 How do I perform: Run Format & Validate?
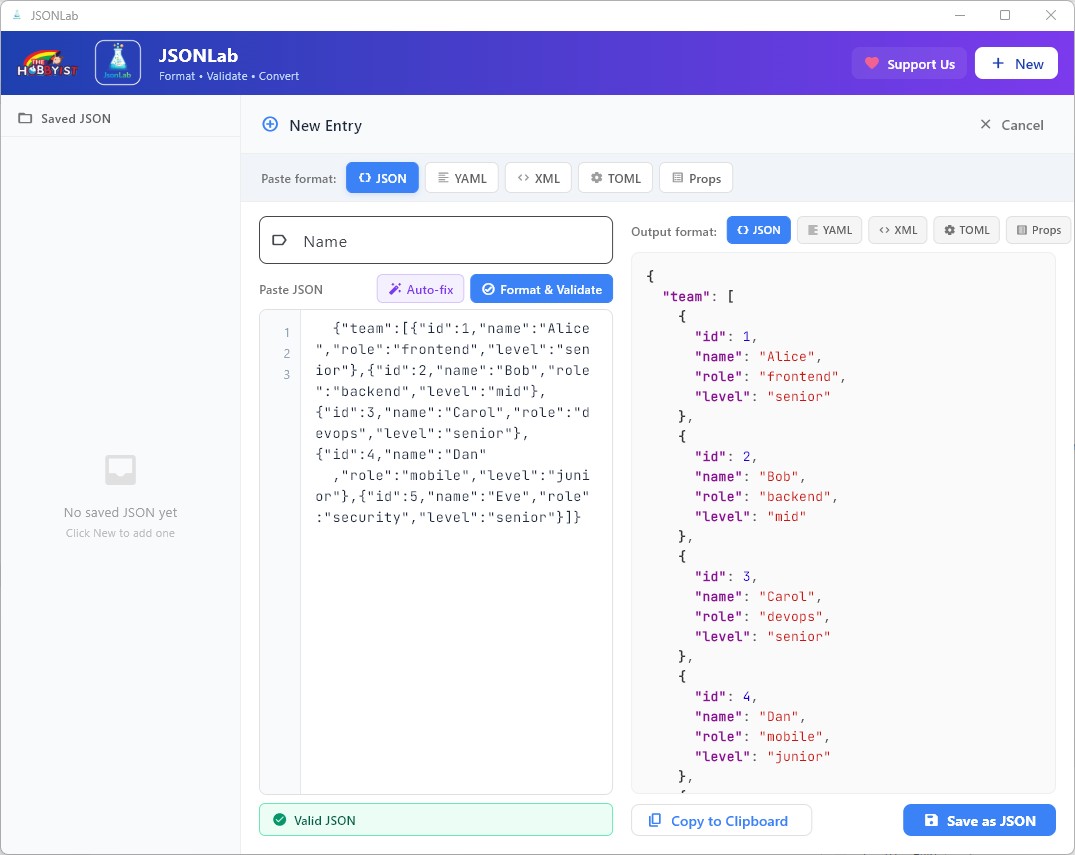(541, 289)
